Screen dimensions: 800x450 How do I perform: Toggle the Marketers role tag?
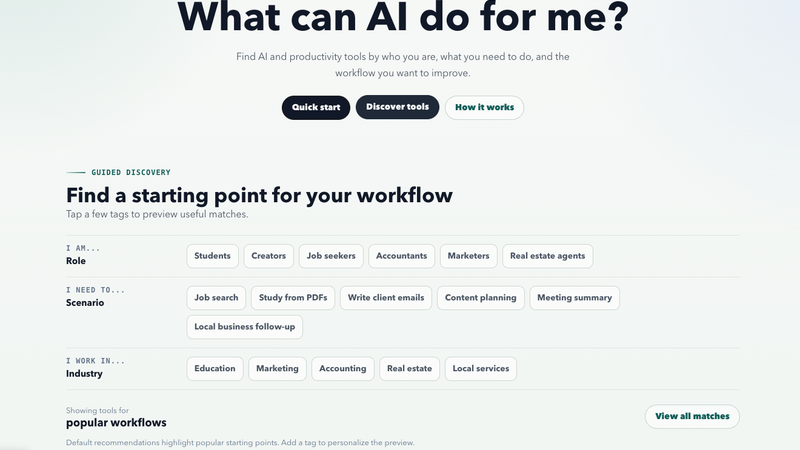click(468, 256)
